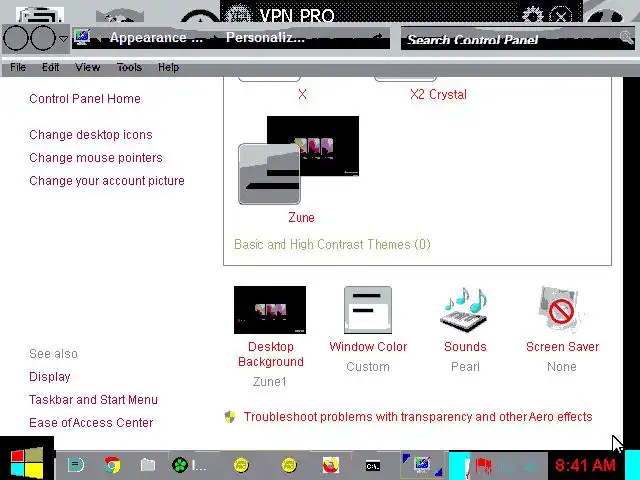
Task: Click the second yellow round taskbar icon
Action: pyautogui.click(x=289, y=465)
